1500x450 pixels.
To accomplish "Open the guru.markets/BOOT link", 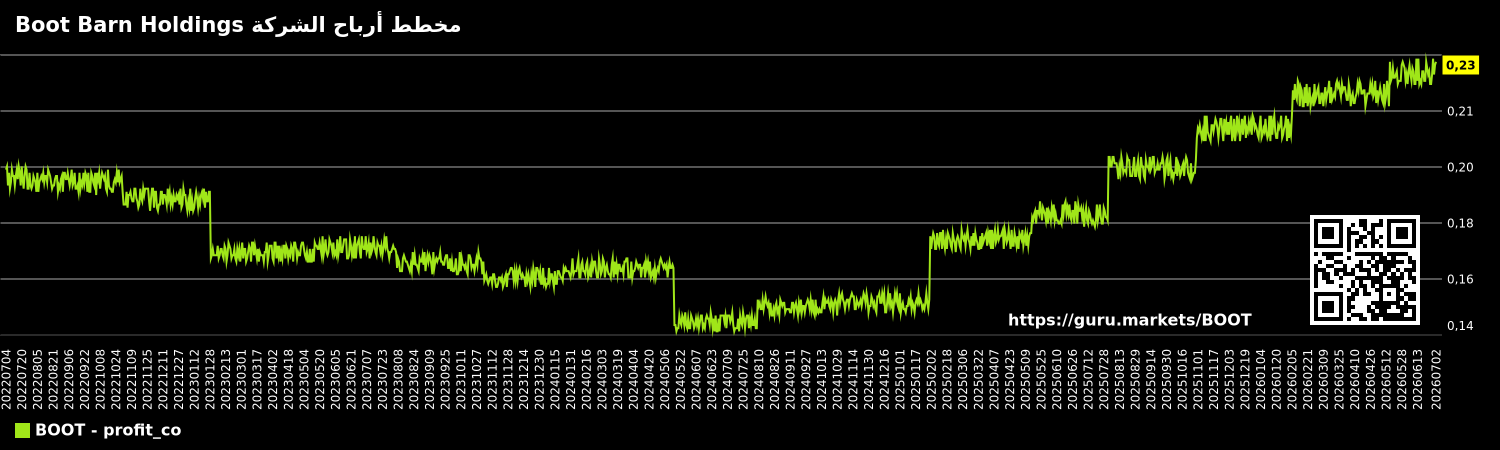I will point(1129,321).
